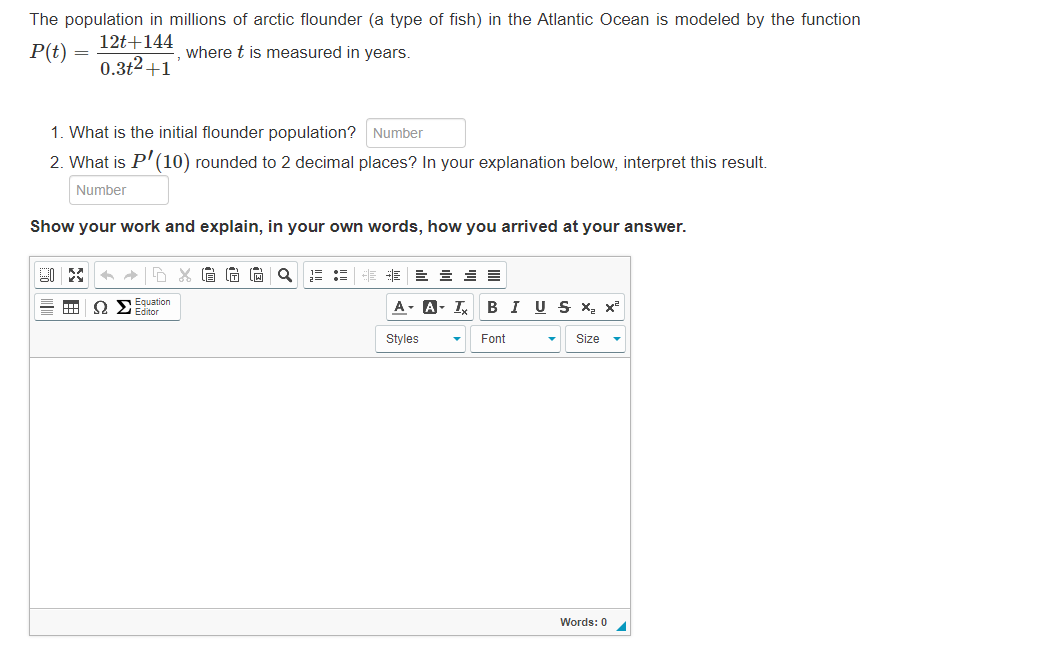
Task: Undo the last editor action
Action: (x=108, y=275)
